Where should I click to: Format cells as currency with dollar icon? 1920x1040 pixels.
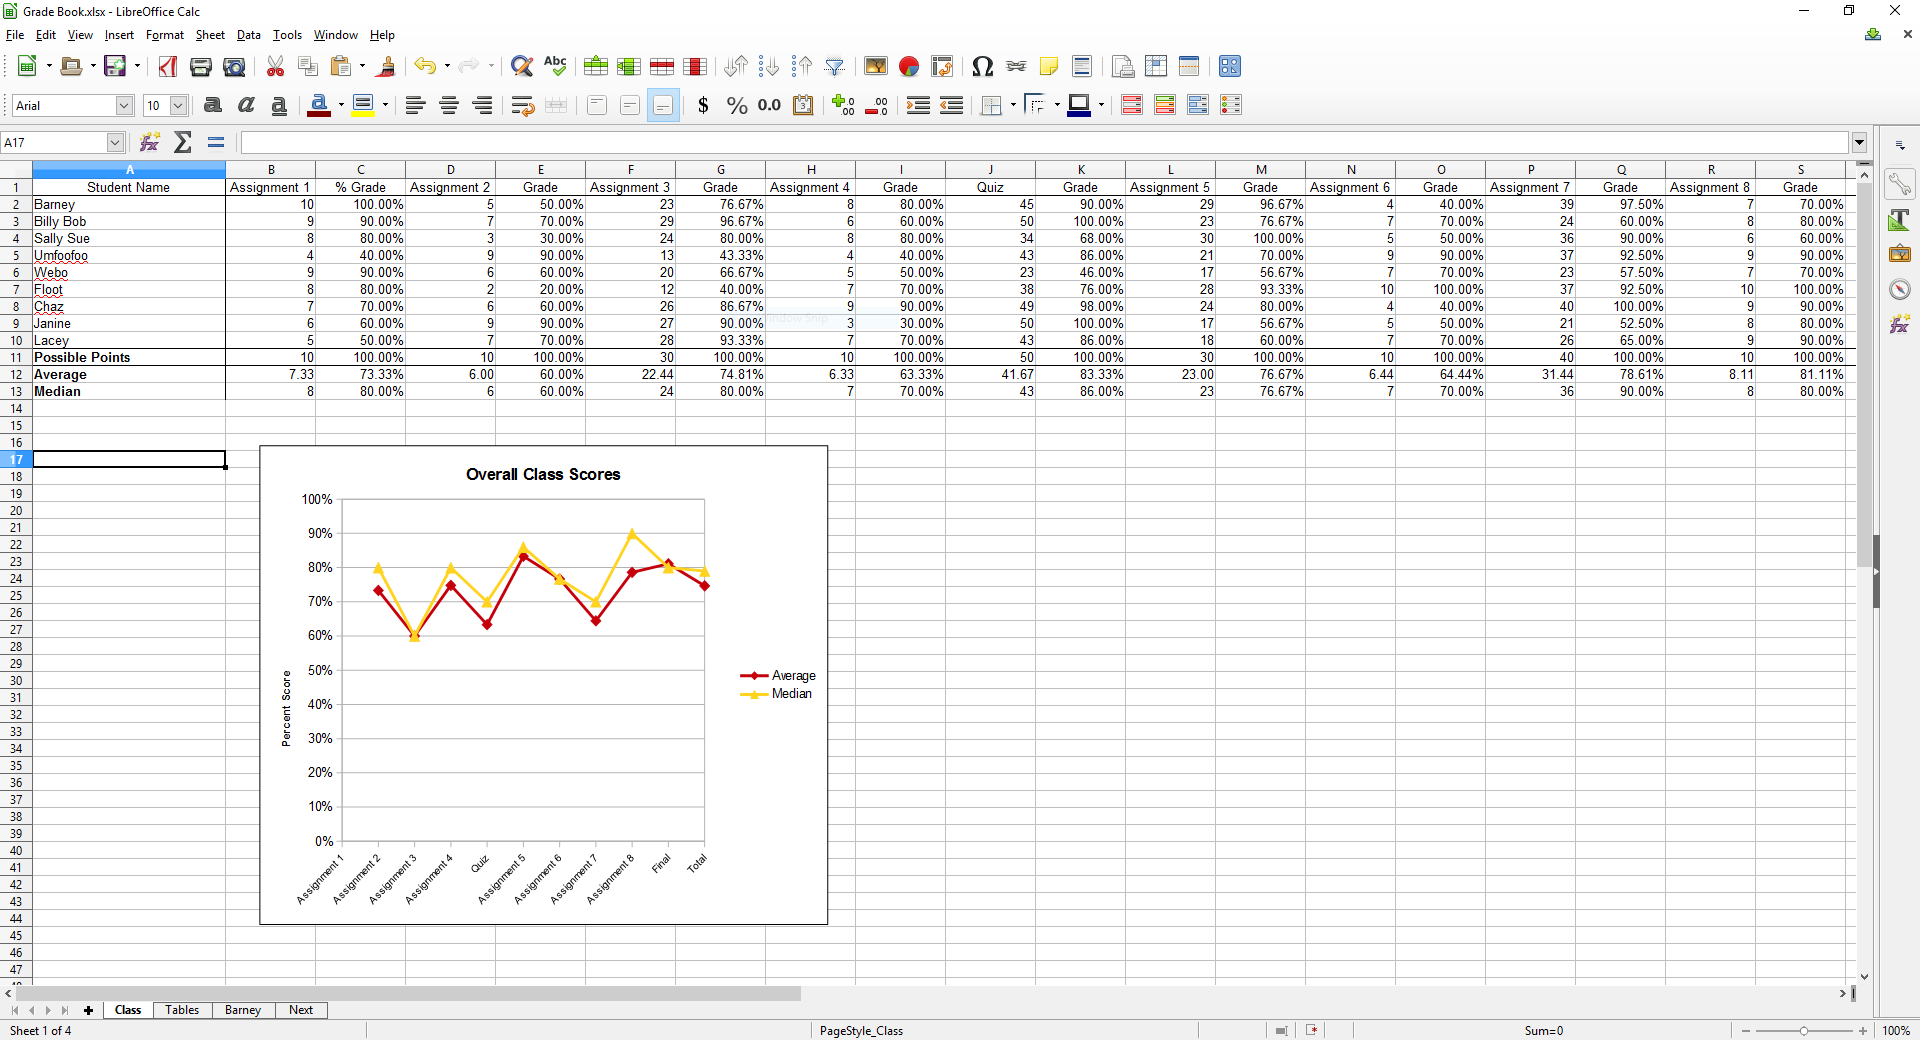[x=703, y=106]
